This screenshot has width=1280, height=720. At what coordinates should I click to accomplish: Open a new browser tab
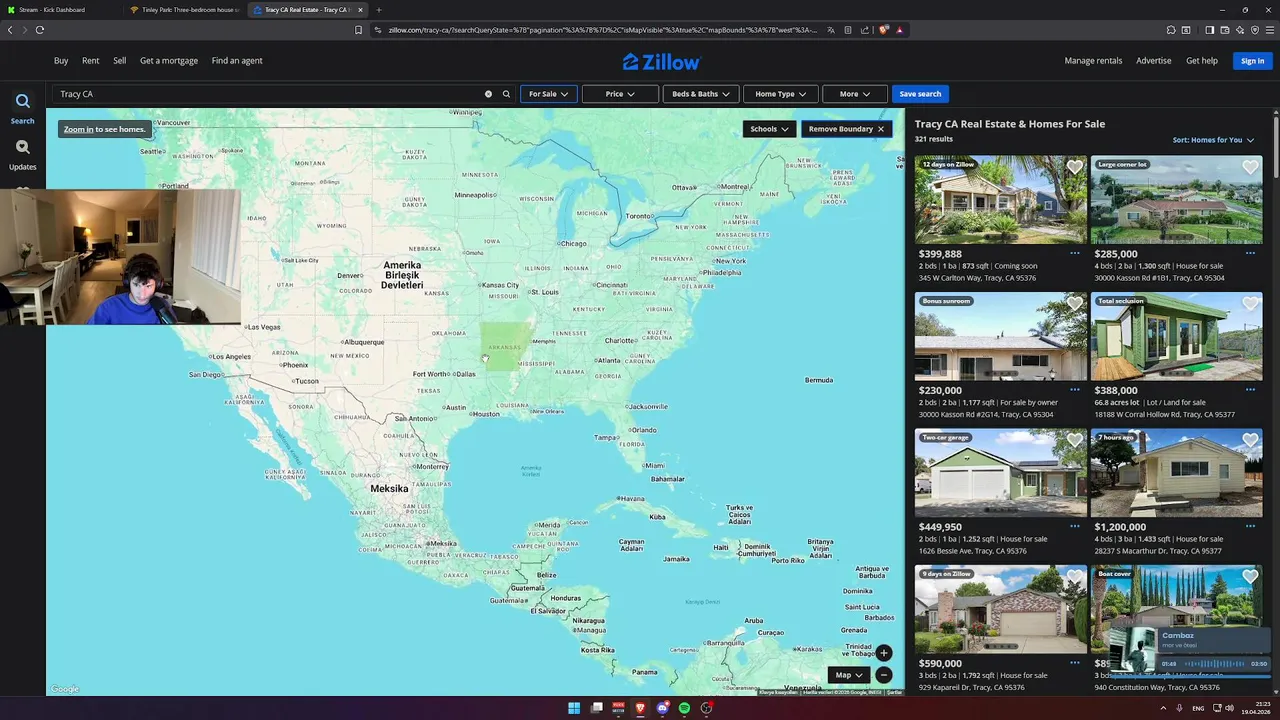coord(379,10)
